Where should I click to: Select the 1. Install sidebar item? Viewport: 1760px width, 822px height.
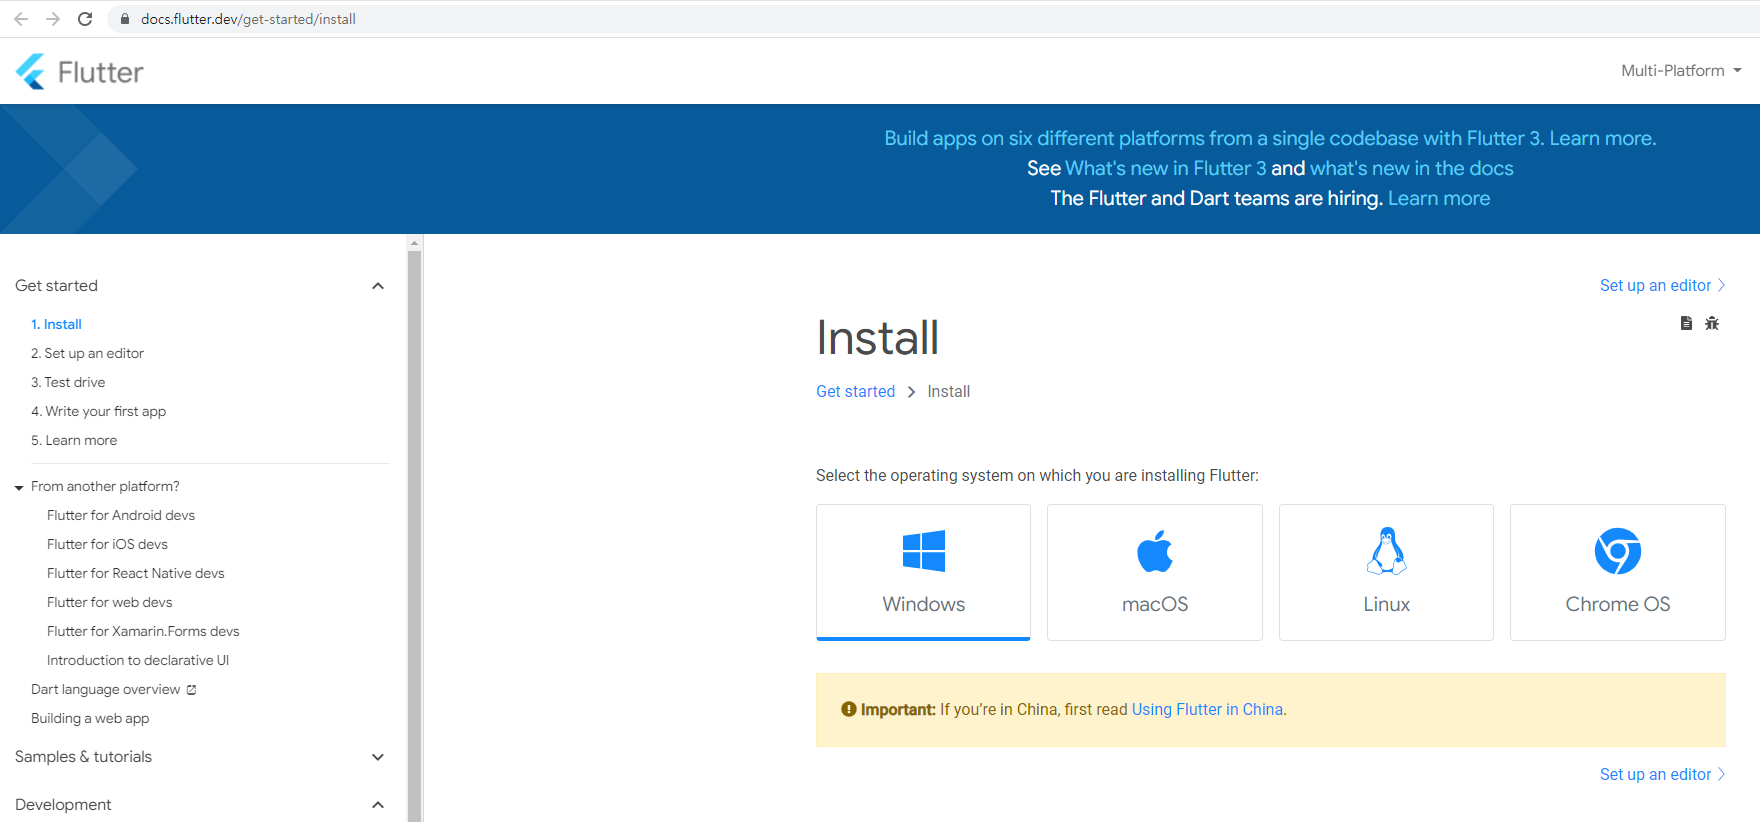pyautogui.click(x=56, y=324)
